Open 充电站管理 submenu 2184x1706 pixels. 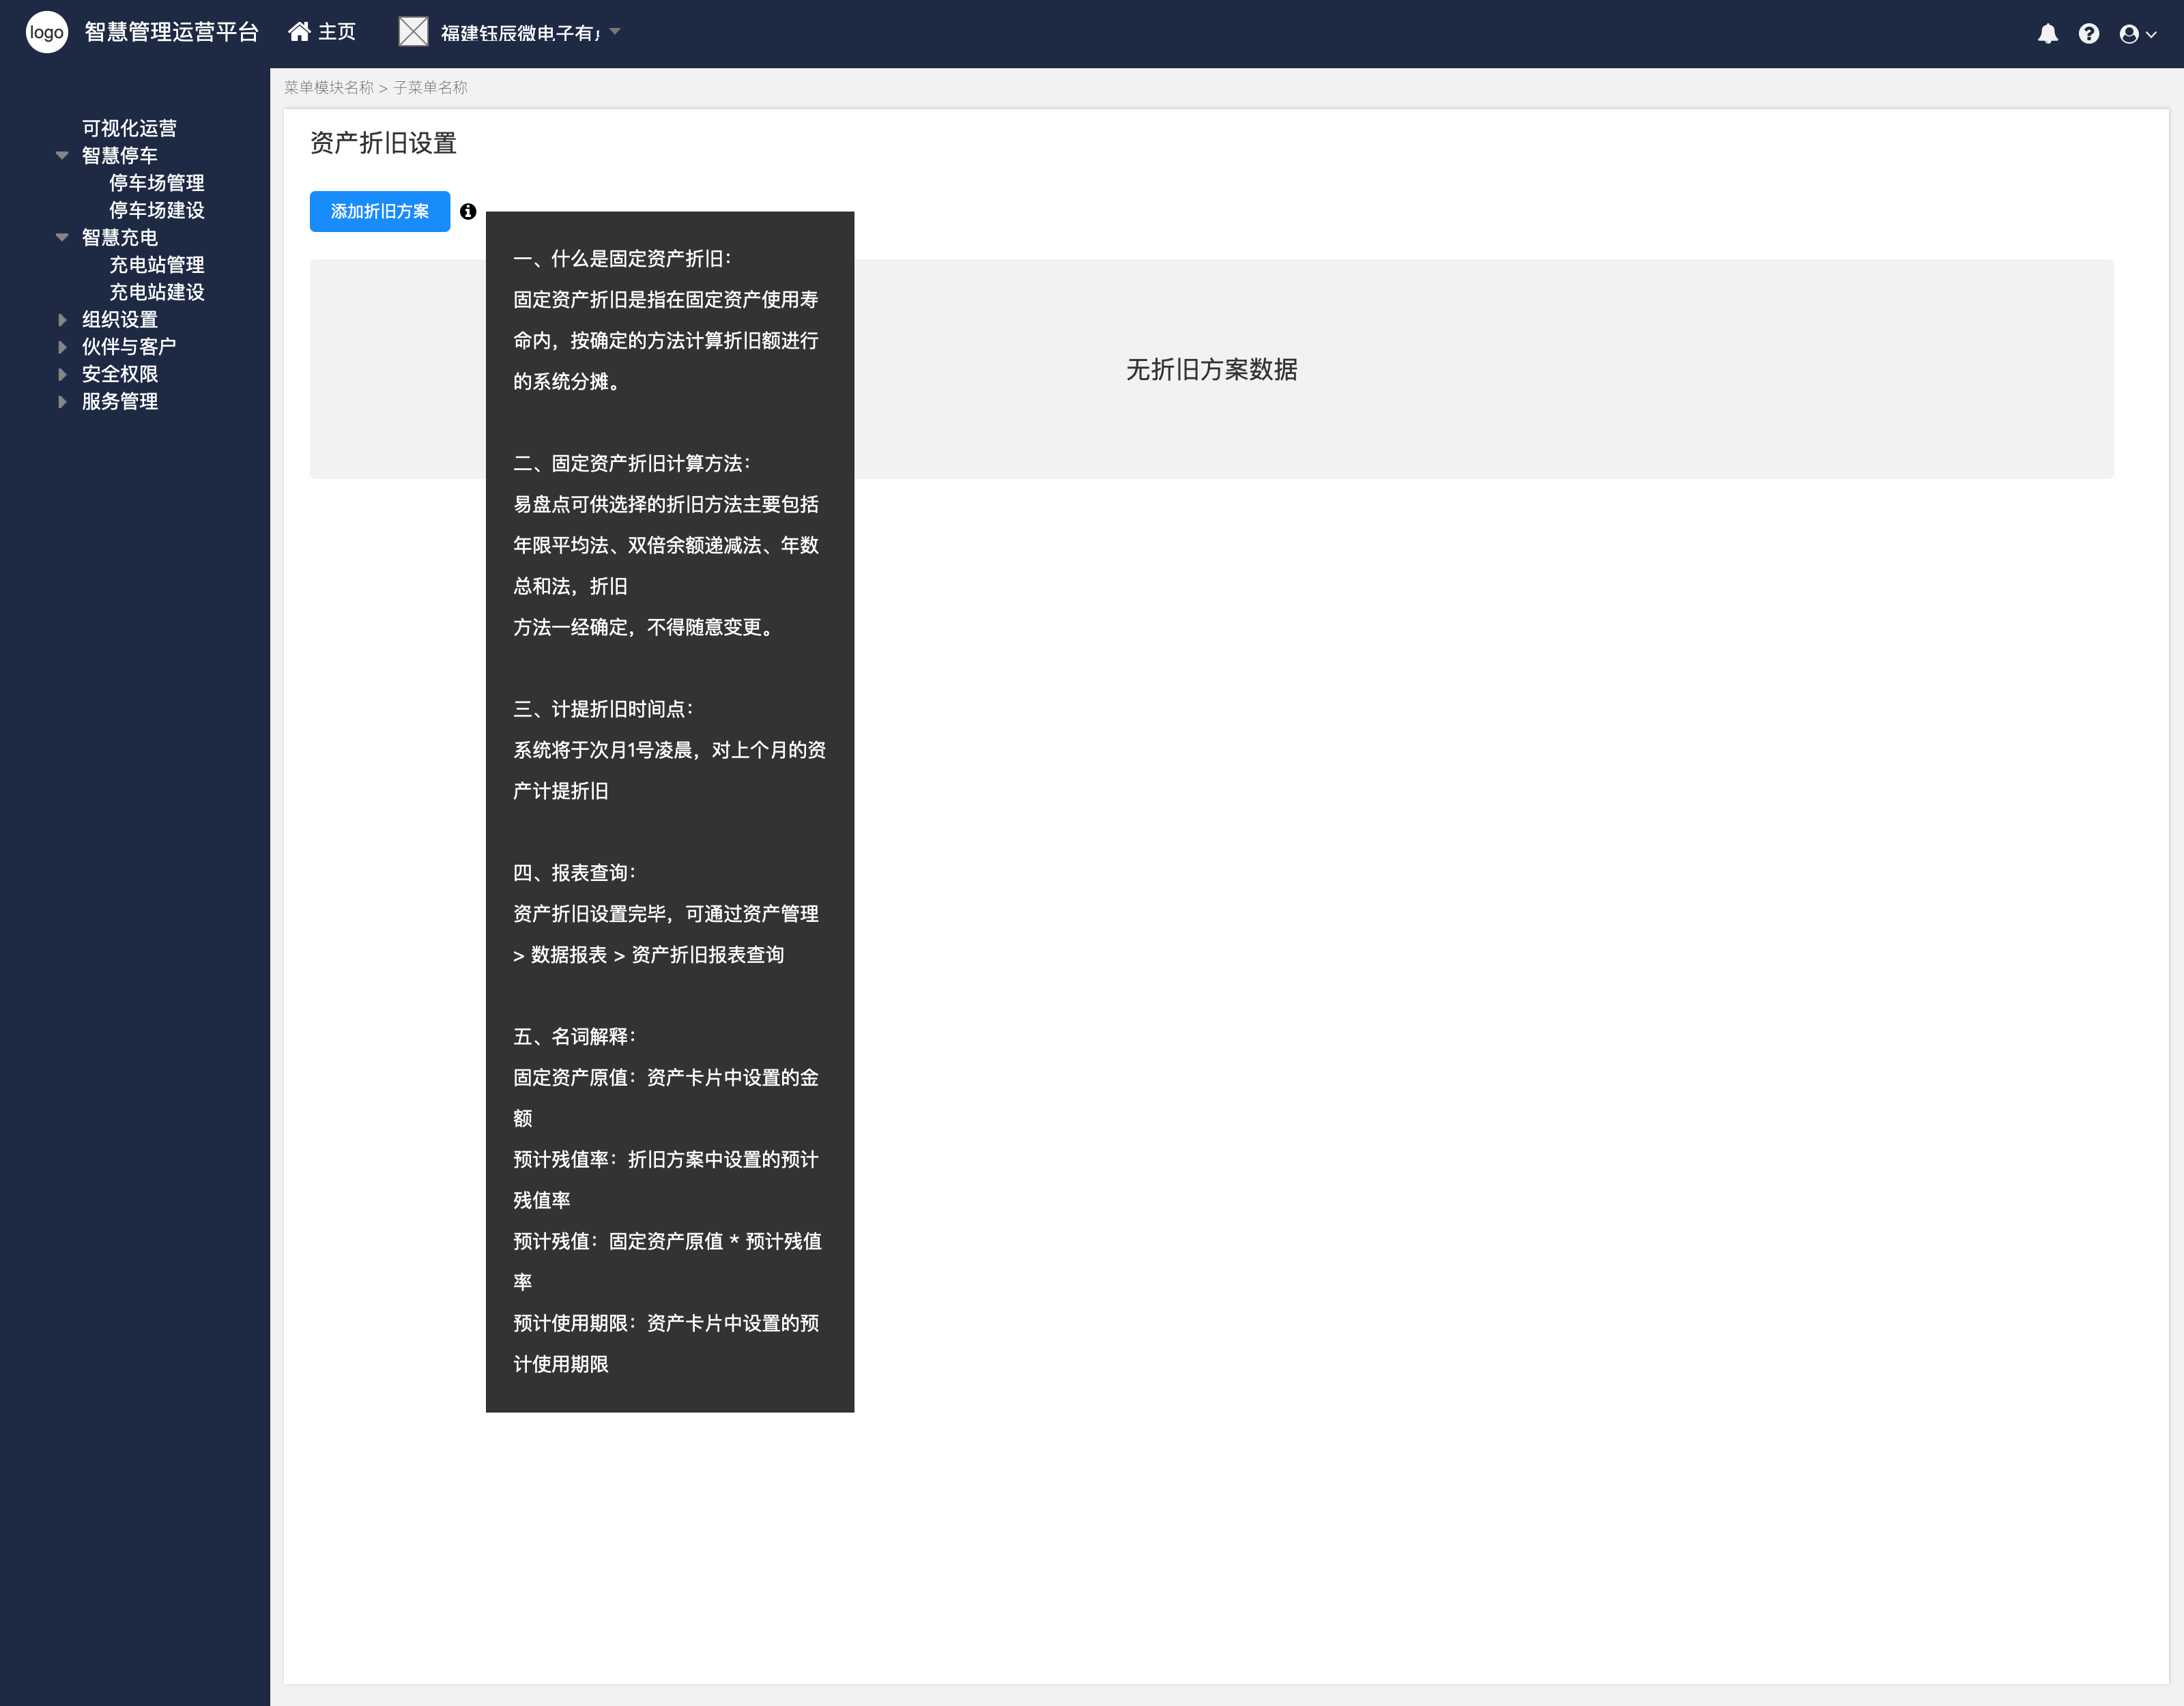point(156,265)
